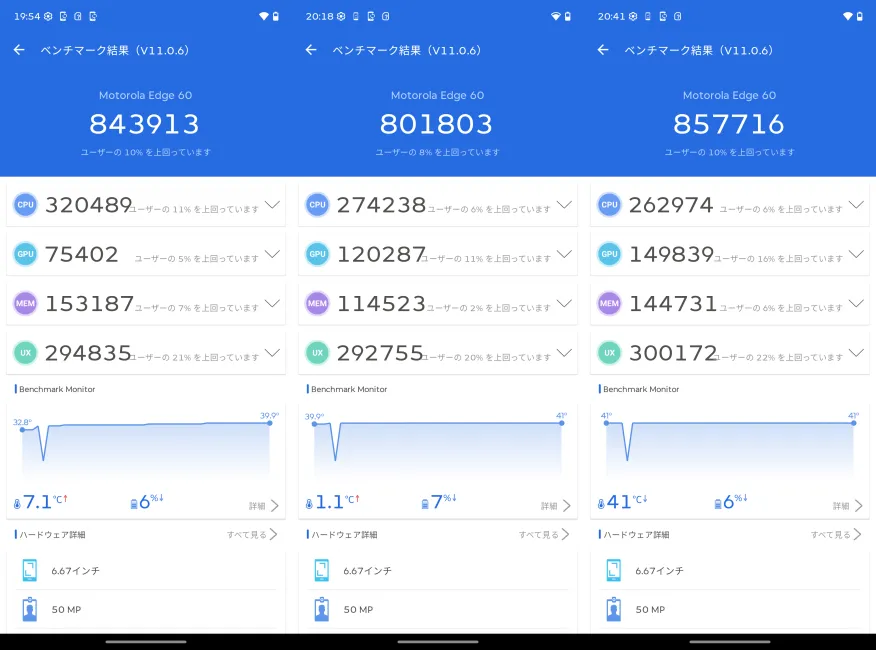
Task: Tap 7% battery drop reading
Action: coord(439,501)
